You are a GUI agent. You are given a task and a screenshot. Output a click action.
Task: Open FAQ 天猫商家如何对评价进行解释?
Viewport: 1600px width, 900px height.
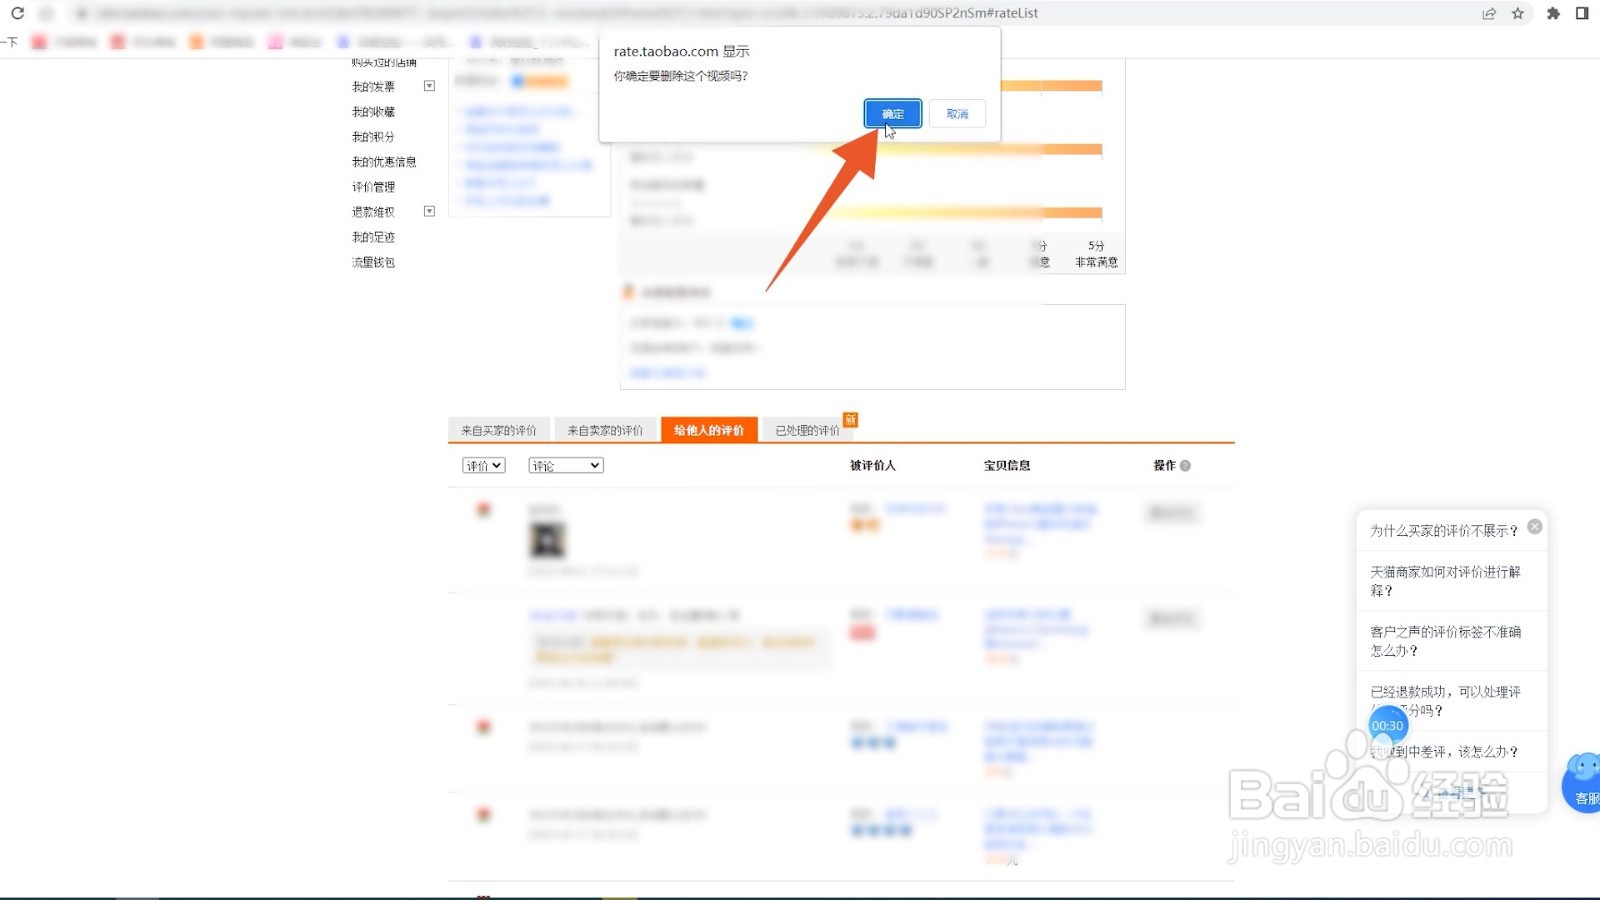pyautogui.click(x=1445, y=581)
